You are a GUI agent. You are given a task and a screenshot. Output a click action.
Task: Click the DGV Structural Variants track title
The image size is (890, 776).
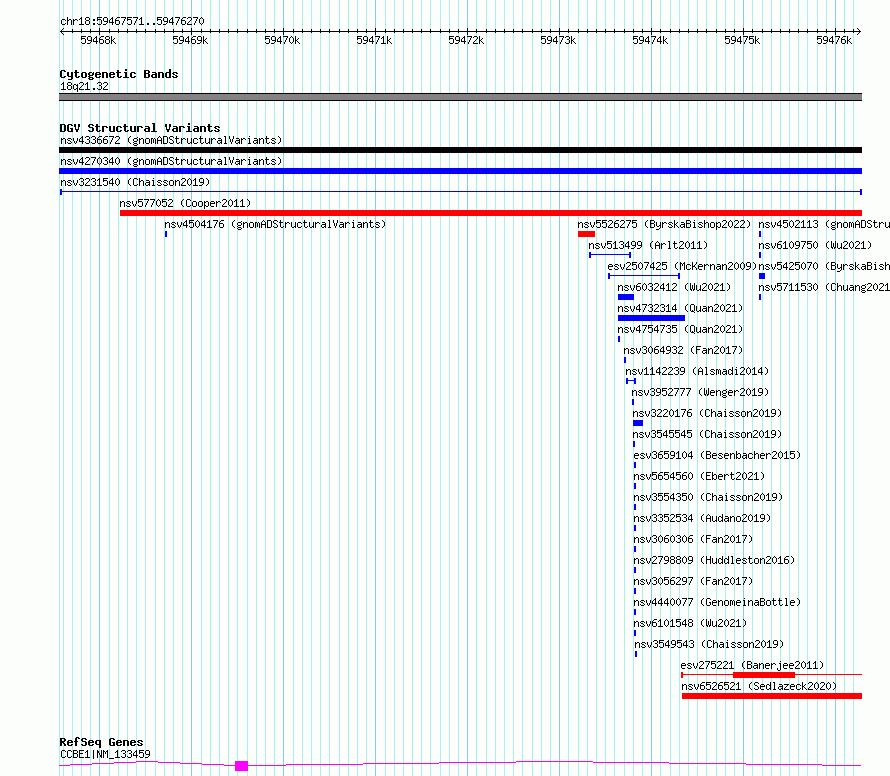140,128
